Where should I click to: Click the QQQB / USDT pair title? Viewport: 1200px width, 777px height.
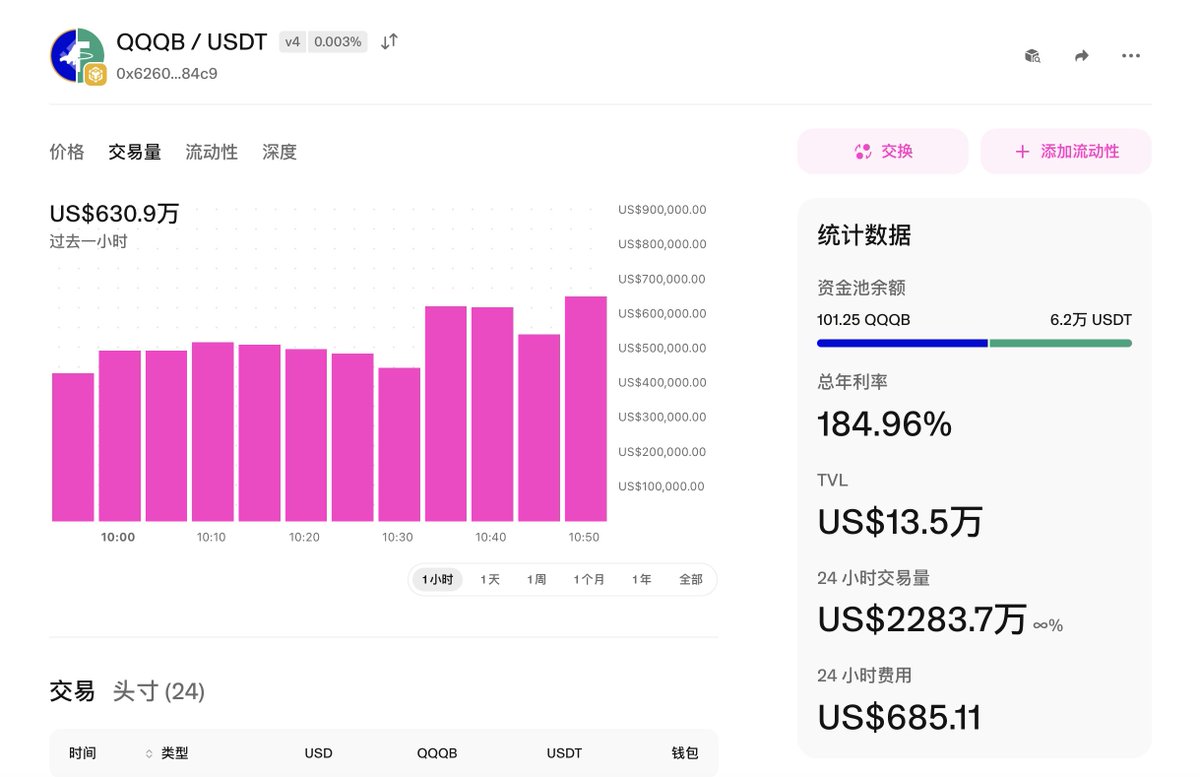[192, 42]
